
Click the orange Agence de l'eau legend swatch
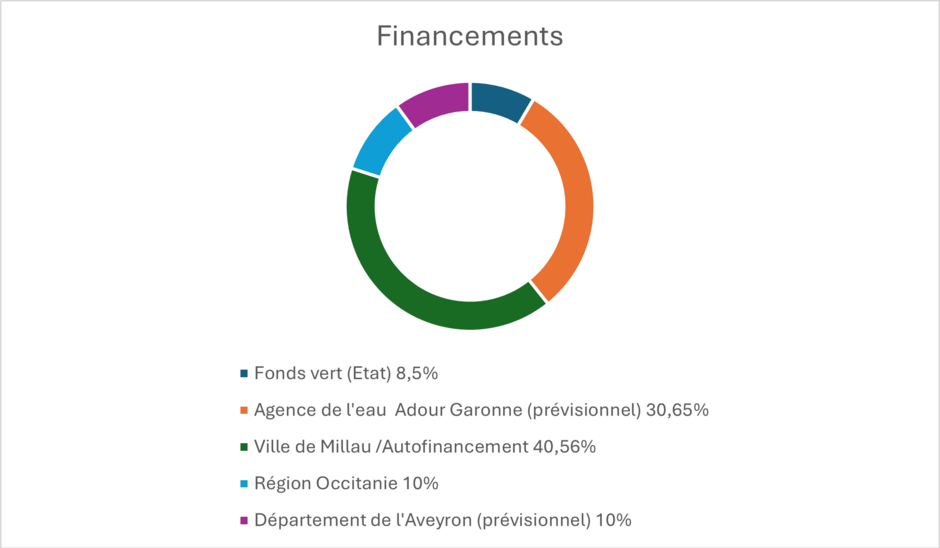pyautogui.click(x=243, y=410)
